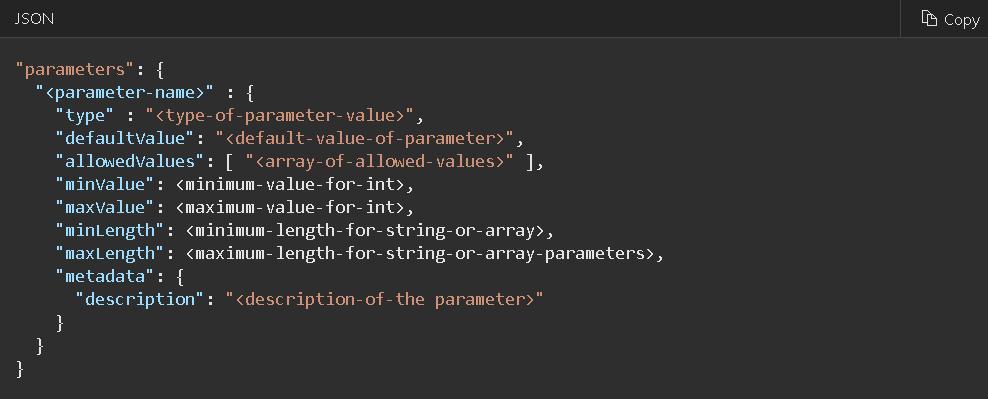Image resolution: width=988 pixels, height=399 pixels.
Task: Click the "metadata" property key
Action: point(105,277)
